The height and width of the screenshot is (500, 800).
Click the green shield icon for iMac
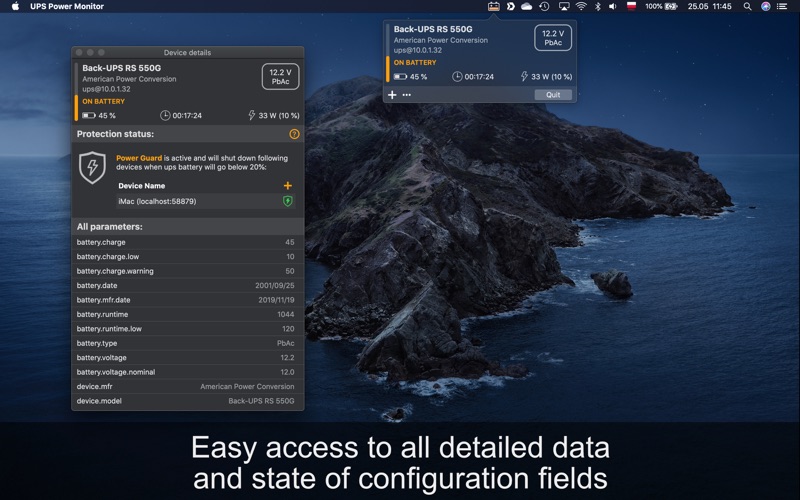tap(288, 201)
